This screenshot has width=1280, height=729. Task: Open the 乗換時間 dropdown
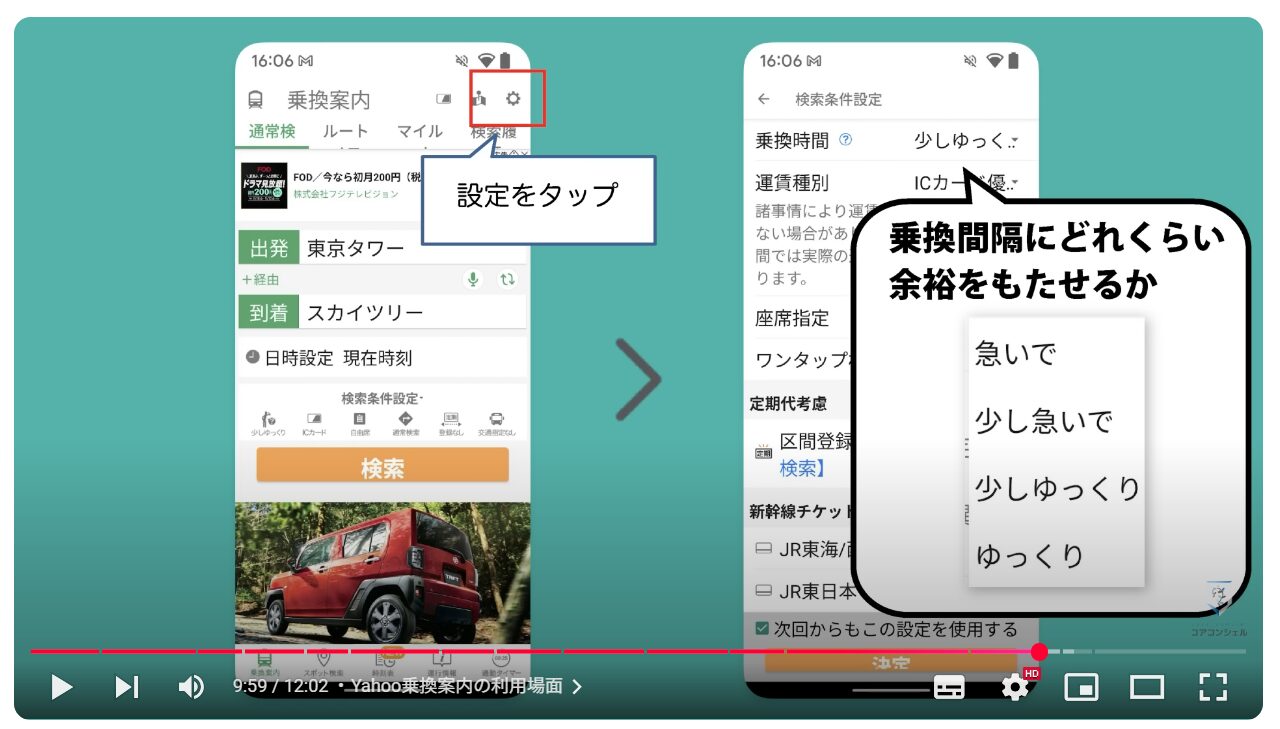tap(965, 141)
